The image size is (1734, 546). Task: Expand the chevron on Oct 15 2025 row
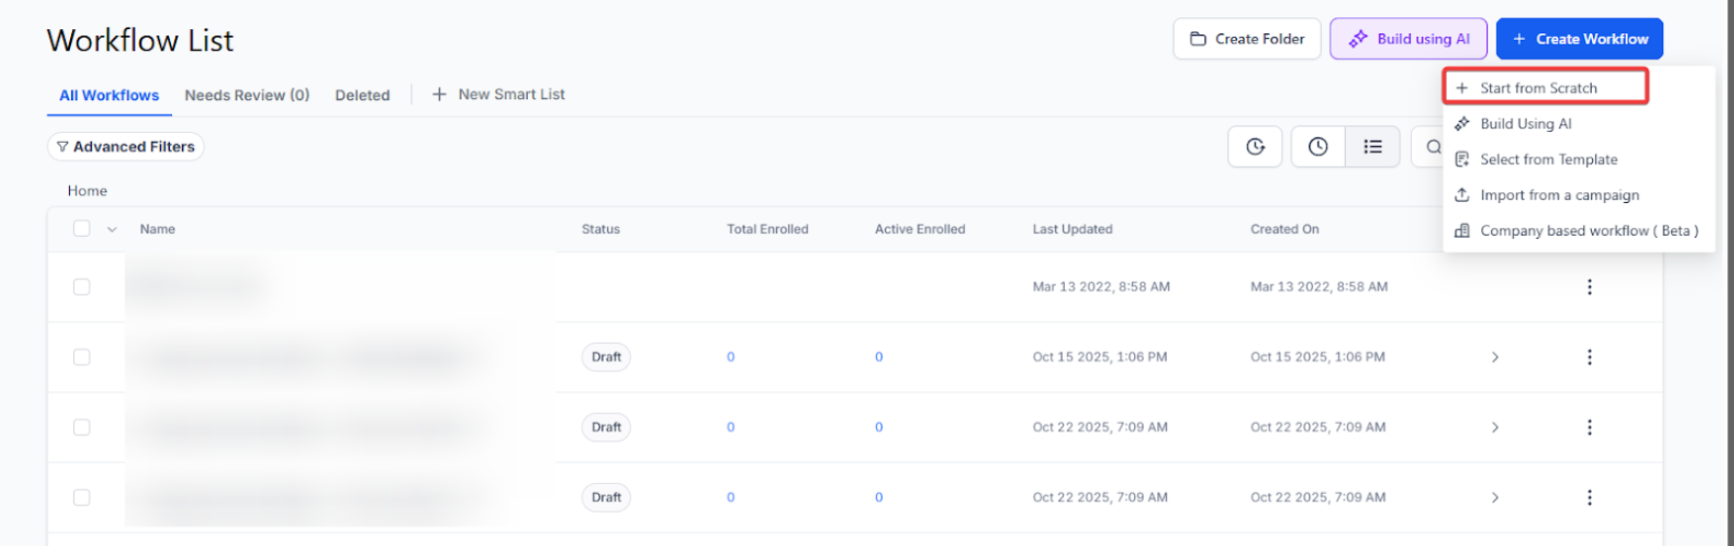(1495, 357)
